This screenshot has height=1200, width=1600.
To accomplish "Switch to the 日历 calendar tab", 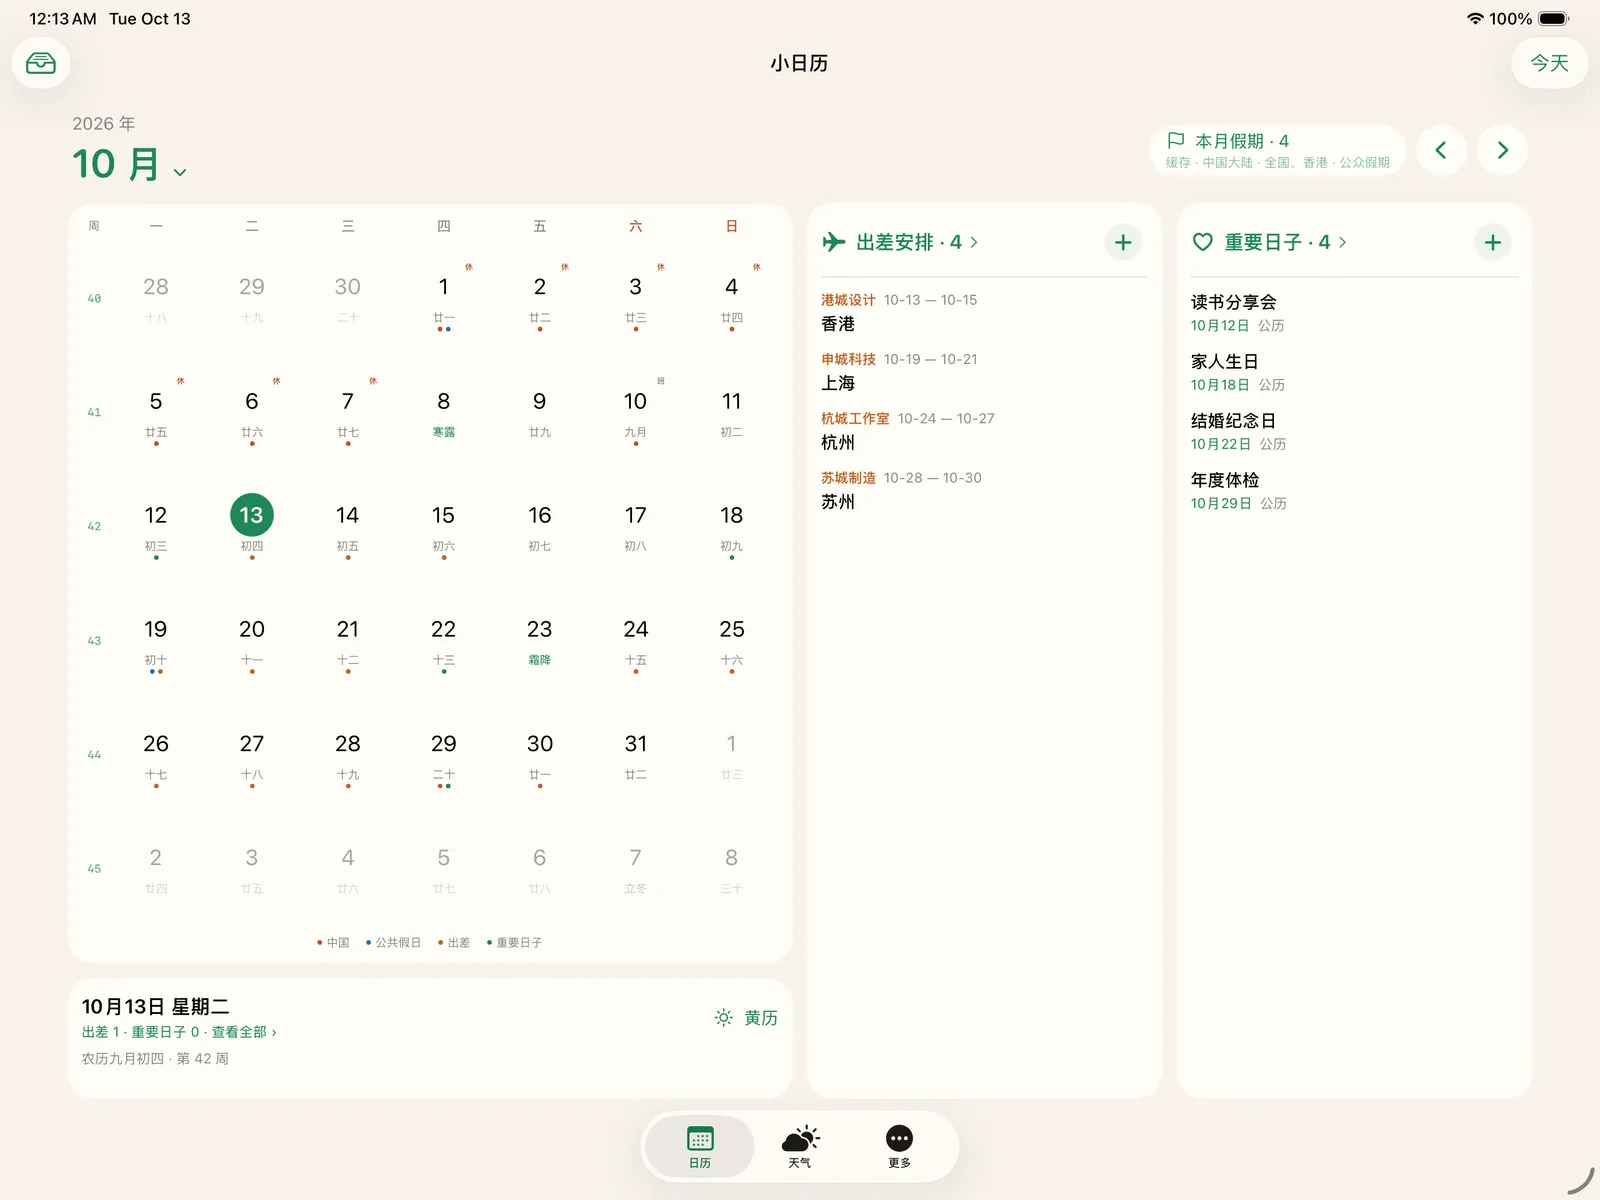I will (700, 1147).
